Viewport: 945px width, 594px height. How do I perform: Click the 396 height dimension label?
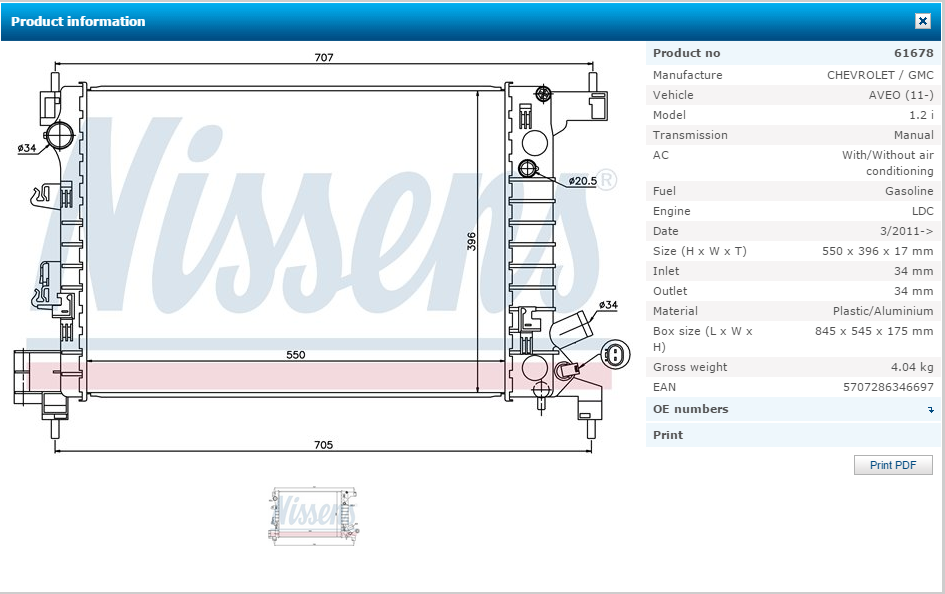tap(471, 241)
